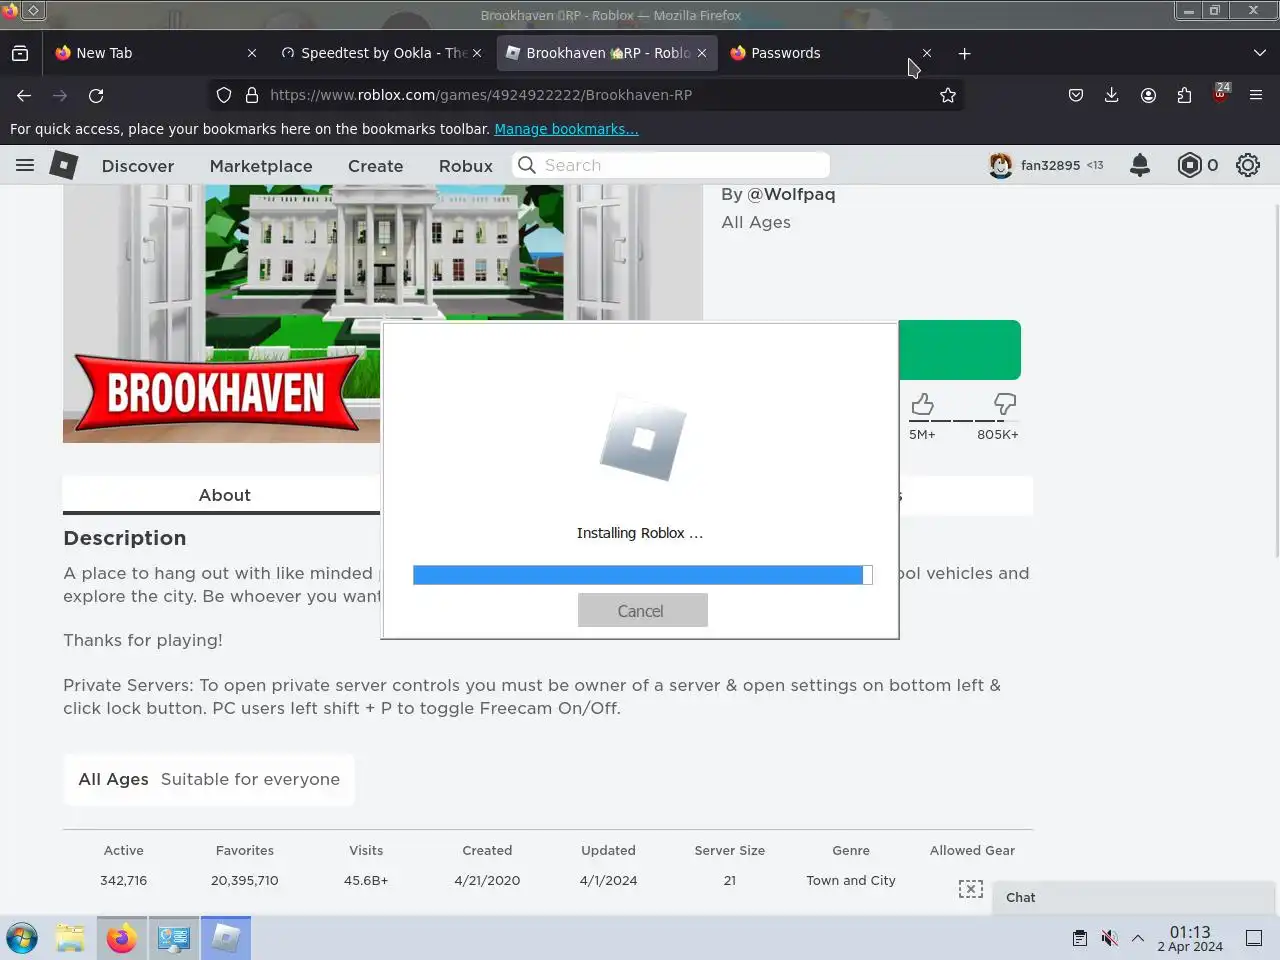
Task: Open the Firefox downloads panel
Action: [x=1112, y=95]
